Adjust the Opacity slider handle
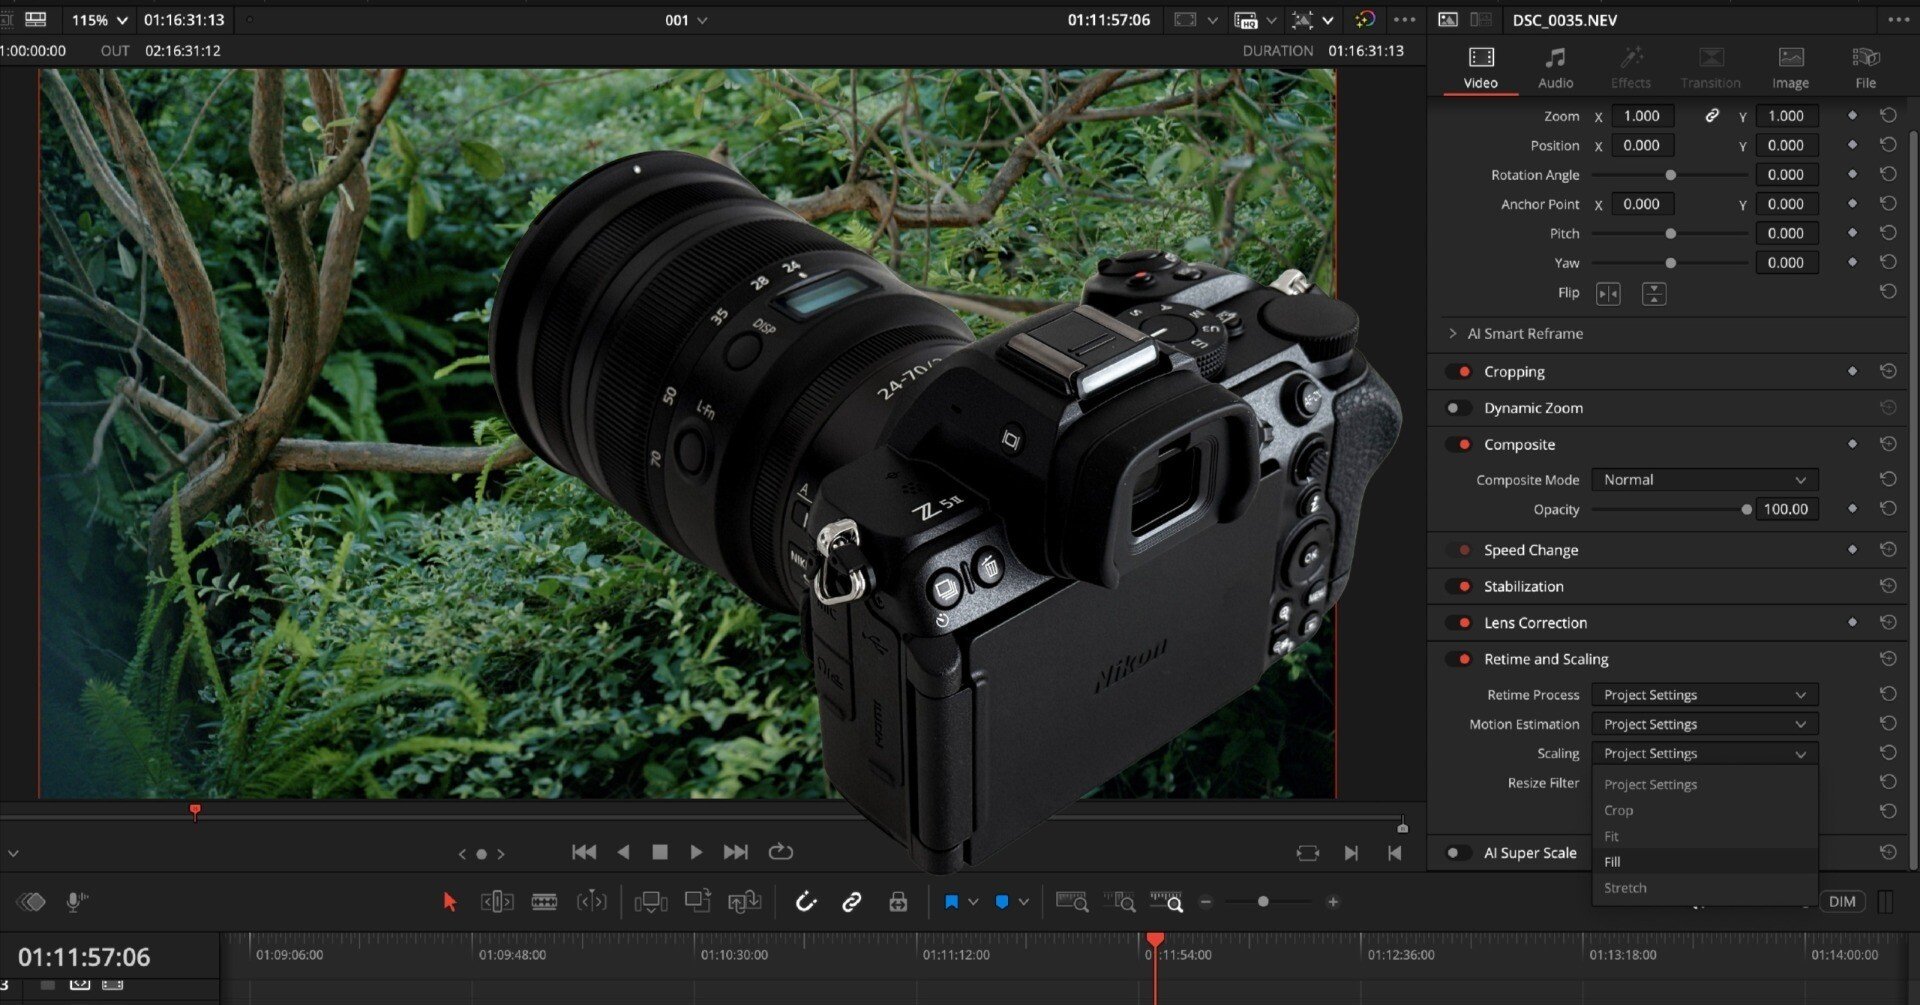Image resolution: width=1920 pixels, height=1005 pixels. click(x=1746, y=510)
